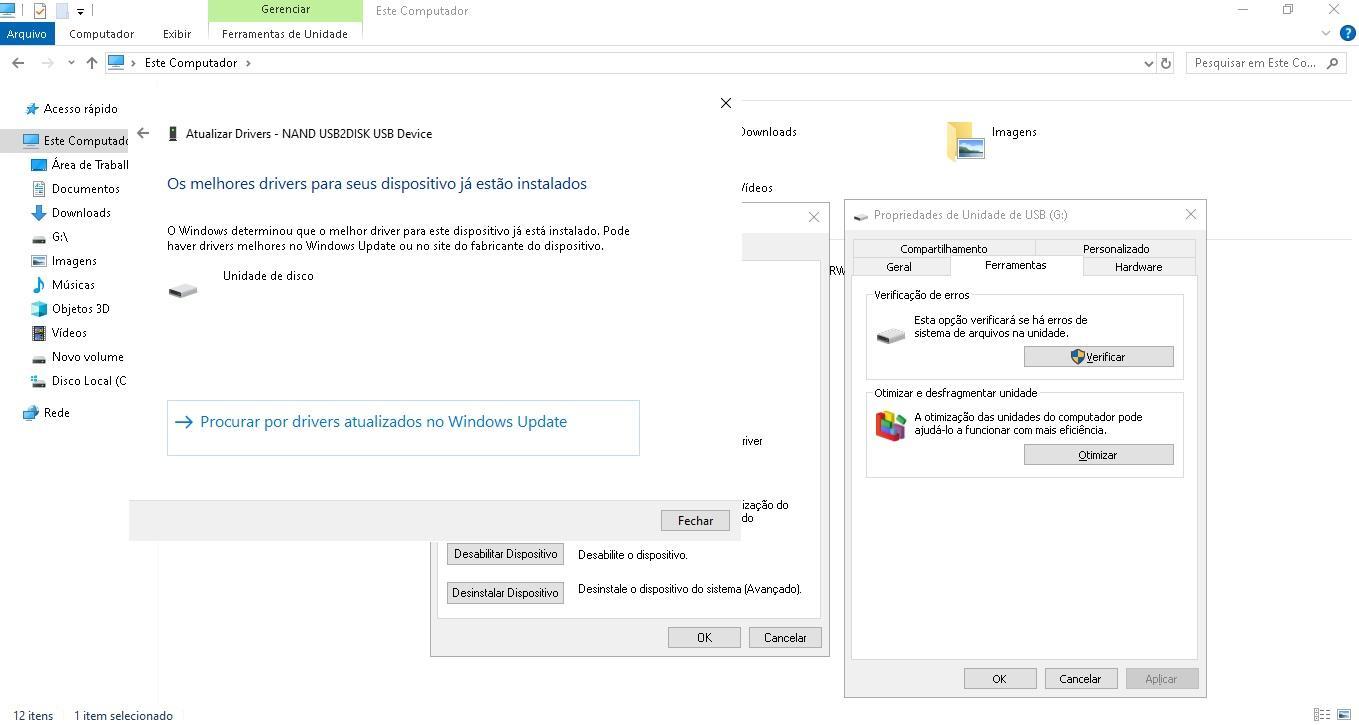The height and width of the screenshot is (725, 1359).
Task: Switch to Hardware tab in USB properties
Action: pyautogui.click(x=1139, y=267)
